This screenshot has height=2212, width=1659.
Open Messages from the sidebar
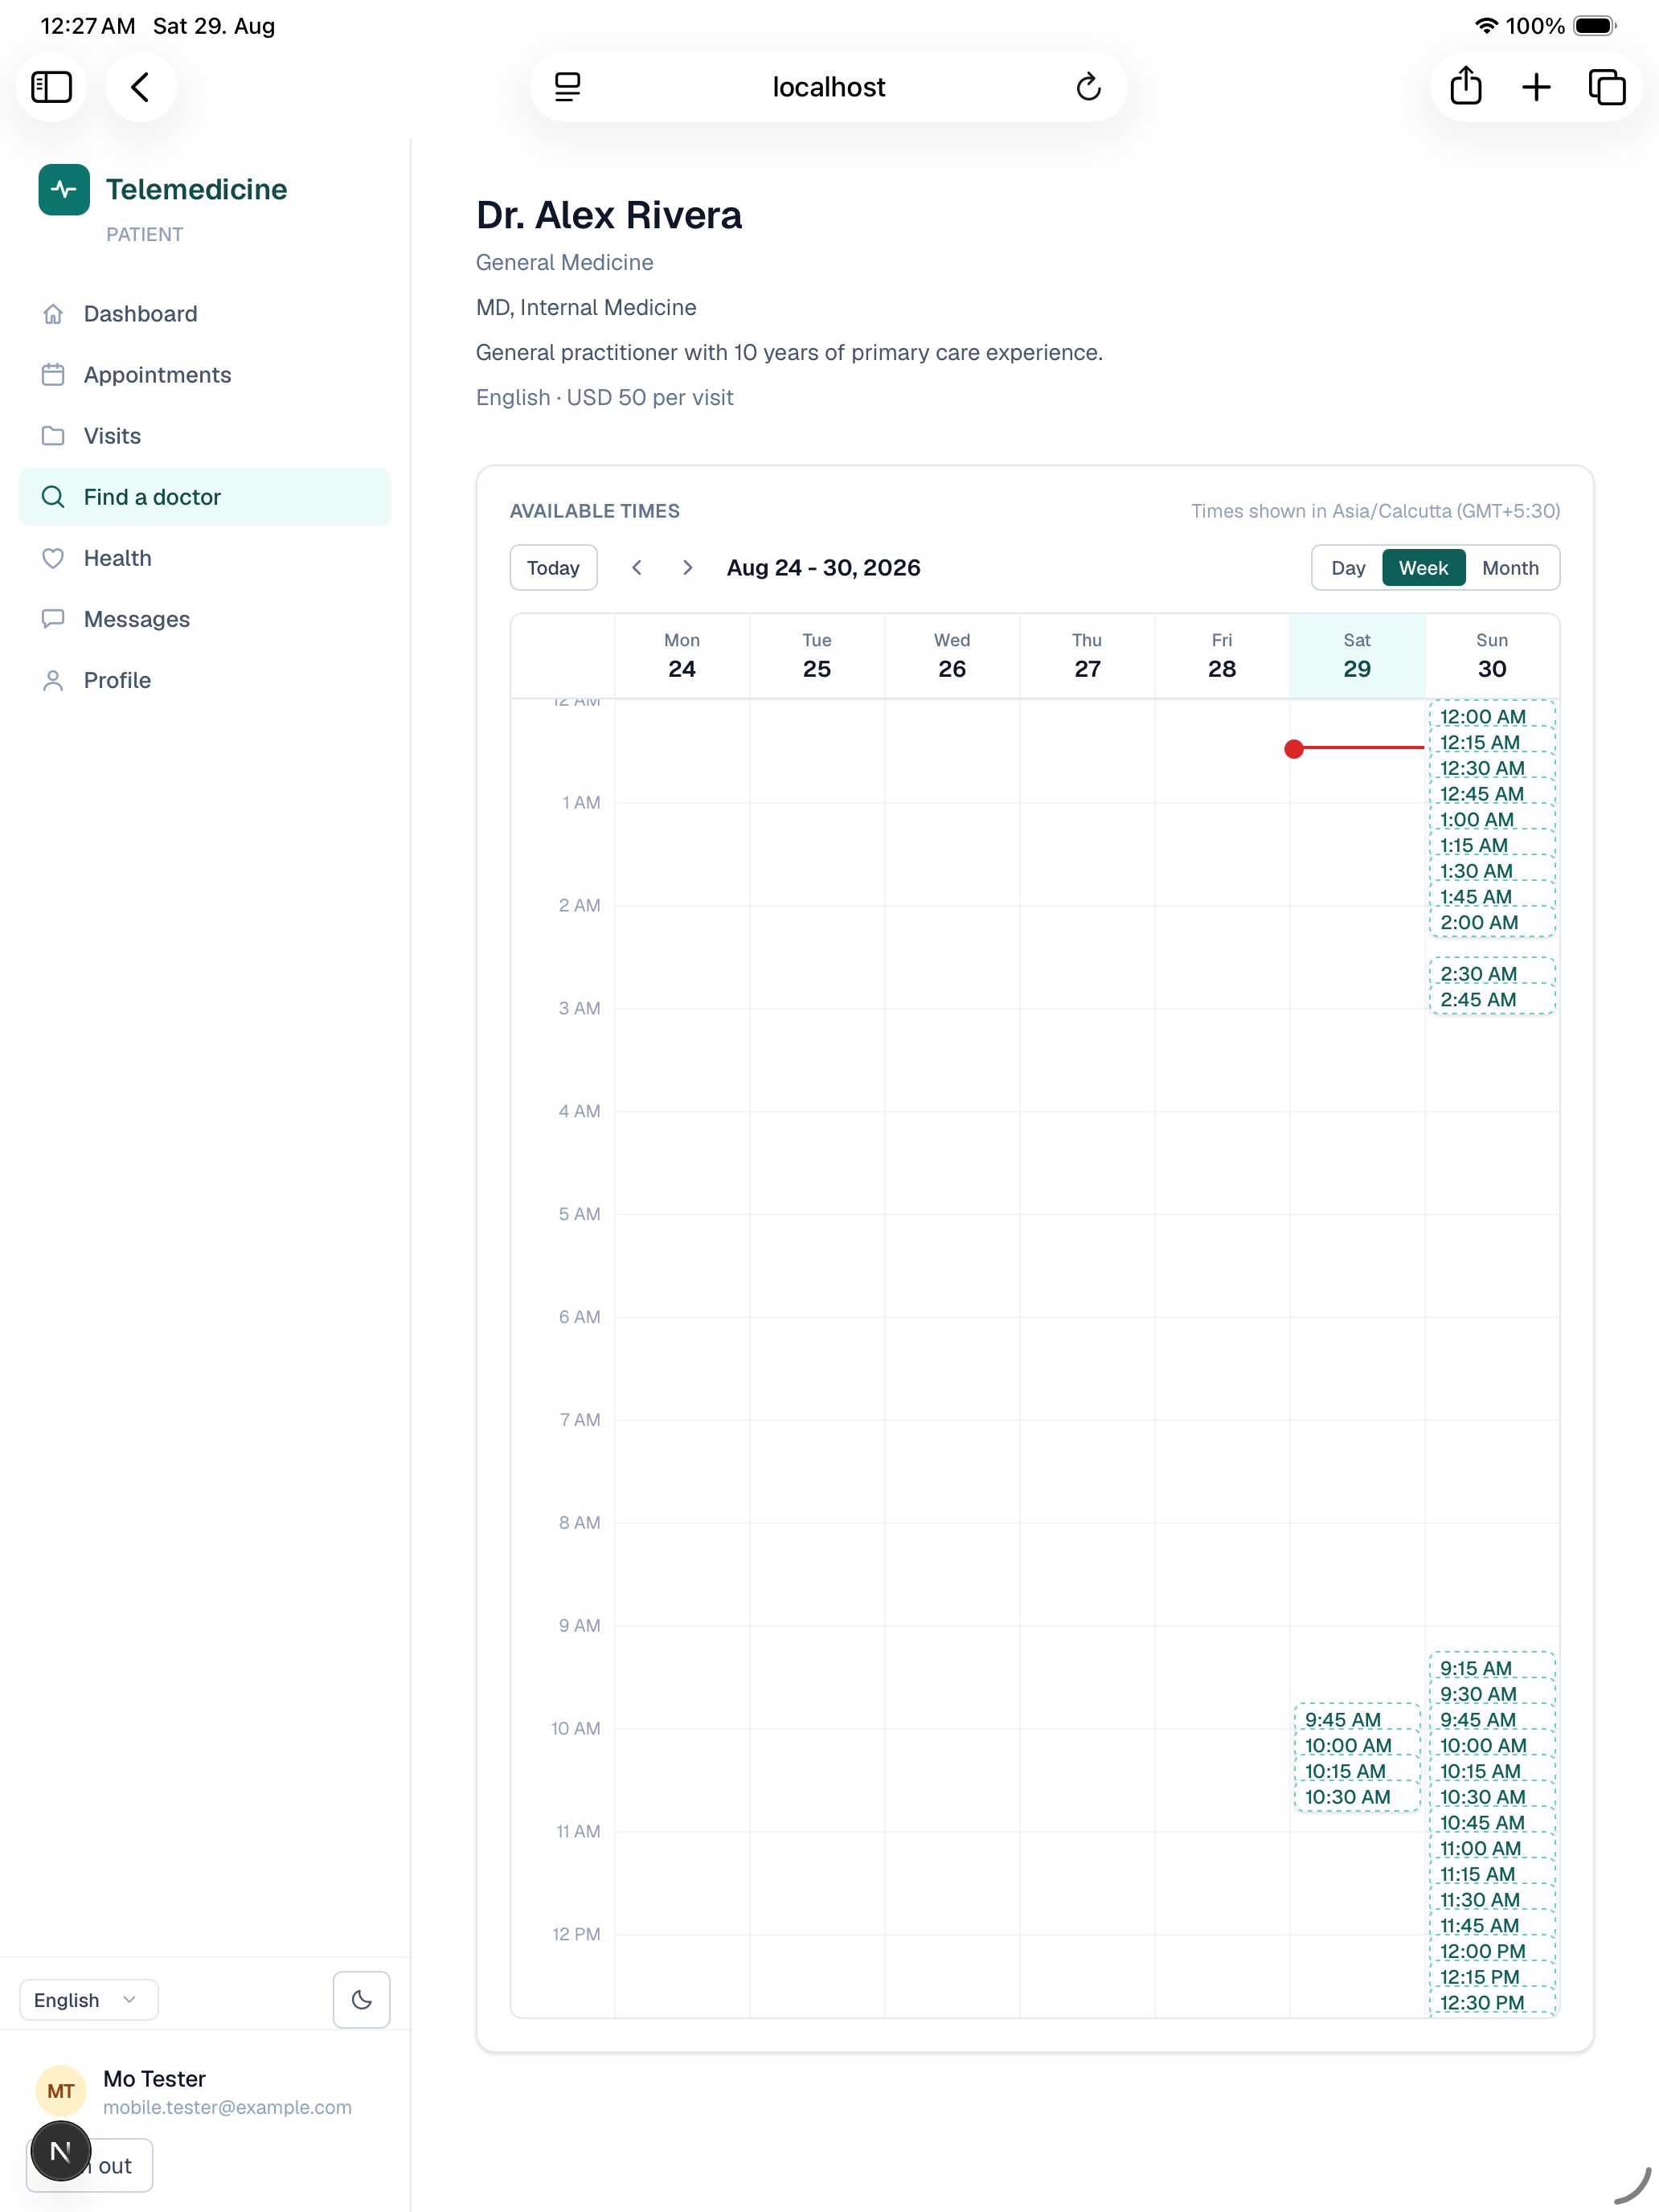click(x=205, y=619)
